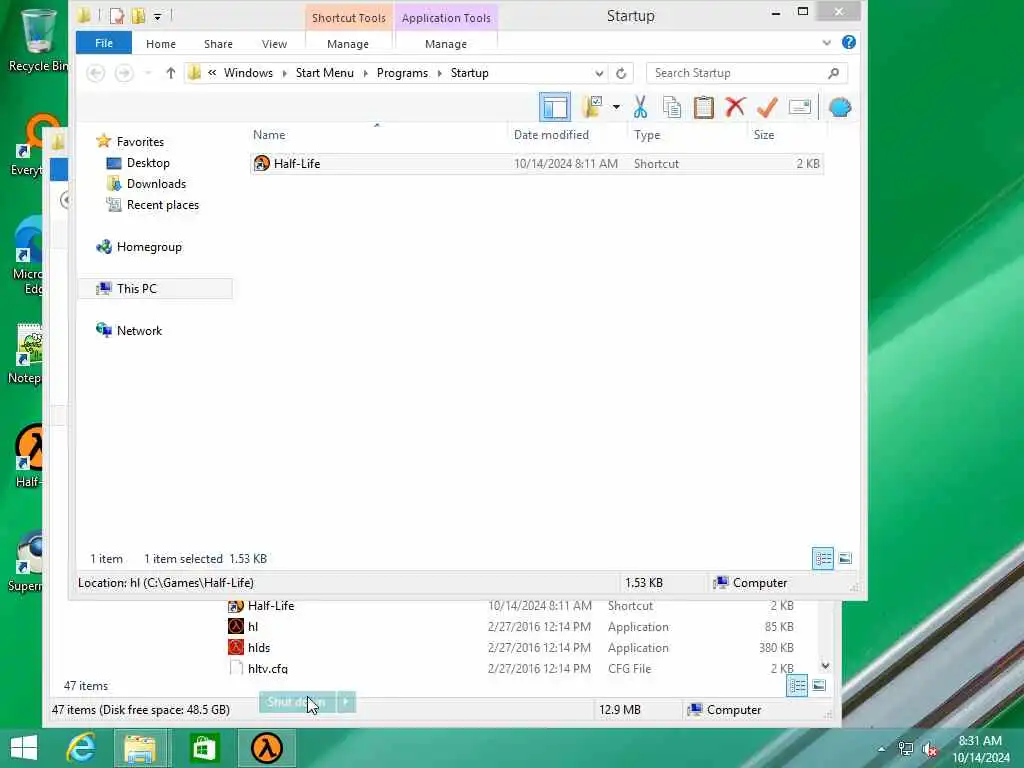Open File Explorer taskbar button

(x=140, y=748)
